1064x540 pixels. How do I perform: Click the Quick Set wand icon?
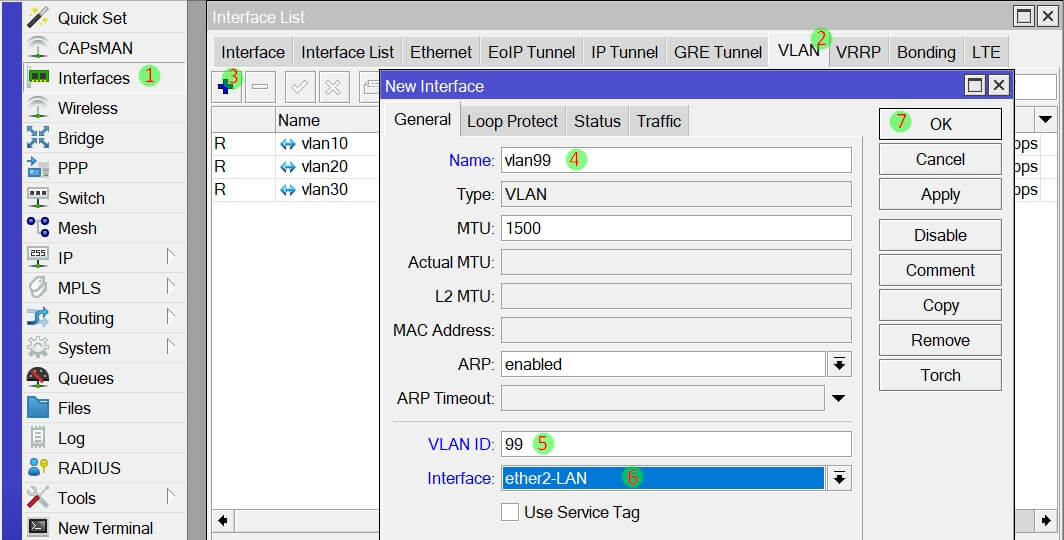(39, 18)
